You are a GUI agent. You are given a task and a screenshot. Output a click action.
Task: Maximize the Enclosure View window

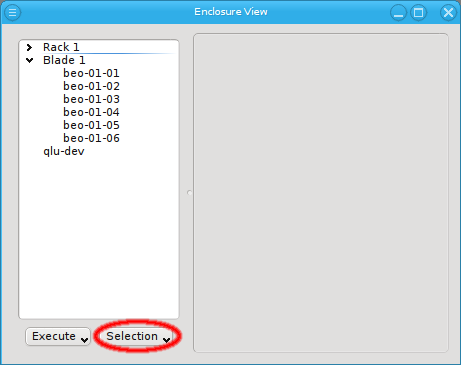click(419, 13)
